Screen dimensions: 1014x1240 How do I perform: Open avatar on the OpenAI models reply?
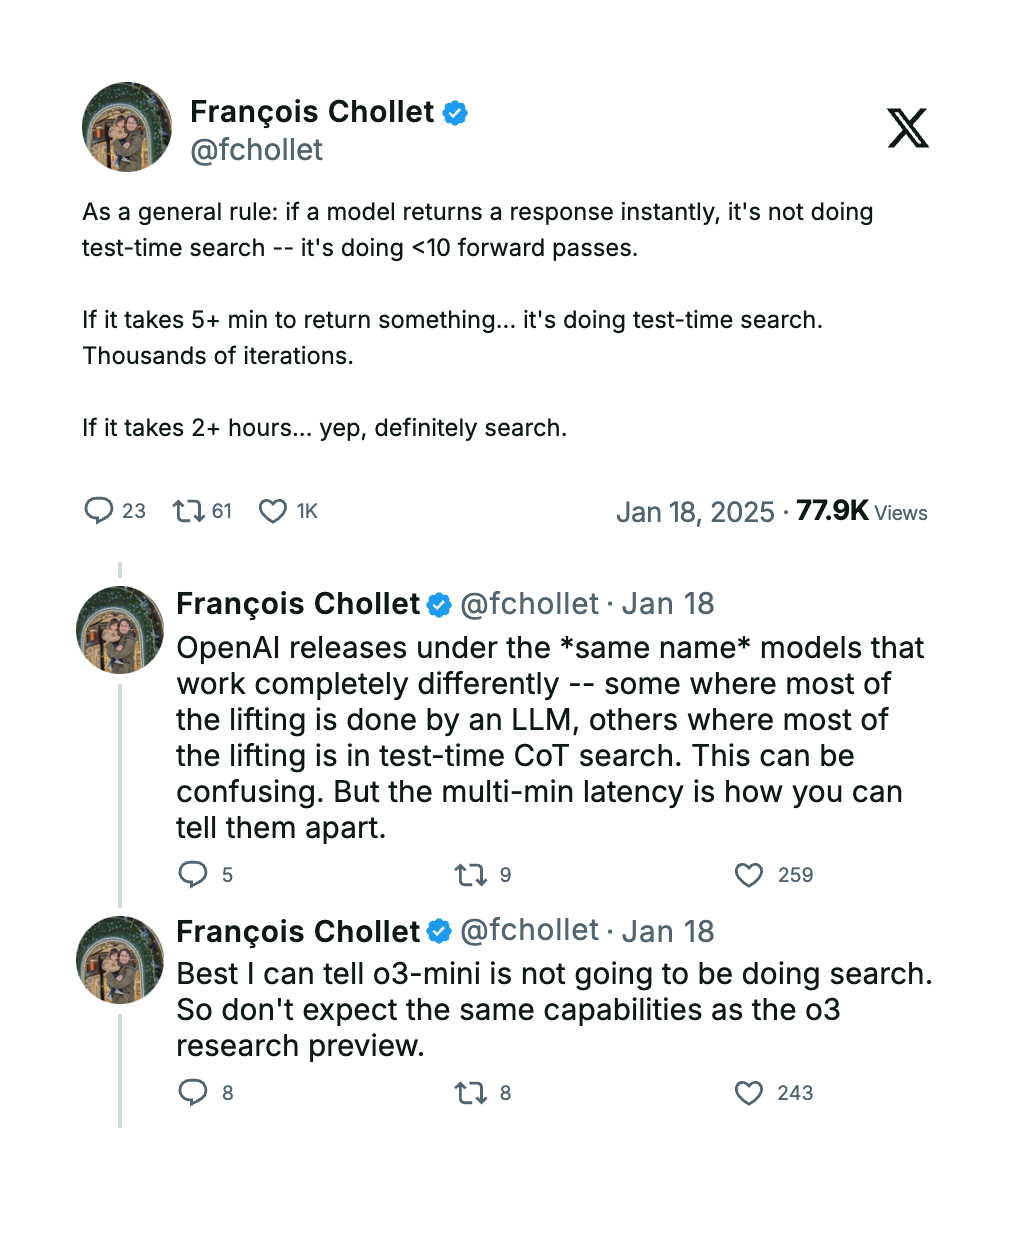click(120, 630)
